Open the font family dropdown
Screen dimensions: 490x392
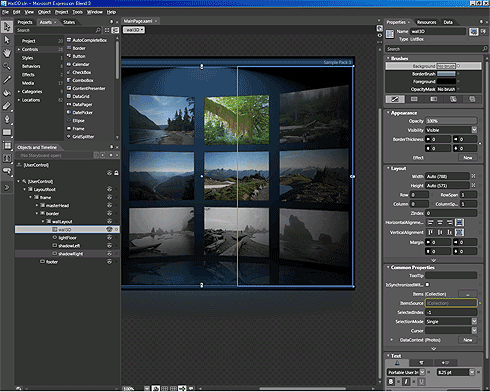(422, 372)
